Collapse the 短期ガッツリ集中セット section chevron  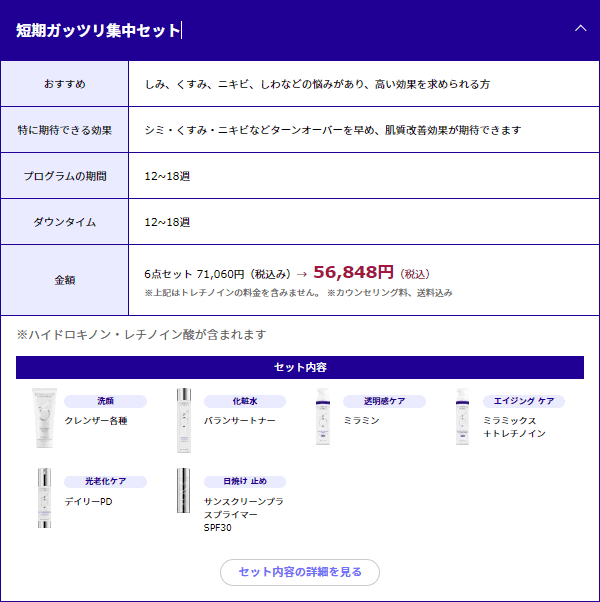click(580, 29)
